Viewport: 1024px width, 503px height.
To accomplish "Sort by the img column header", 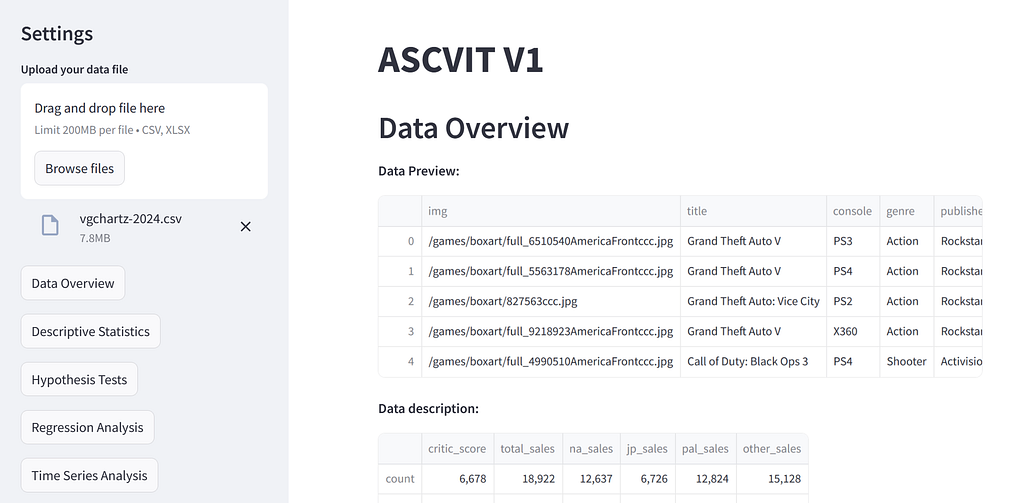I will tap(551, 211).
